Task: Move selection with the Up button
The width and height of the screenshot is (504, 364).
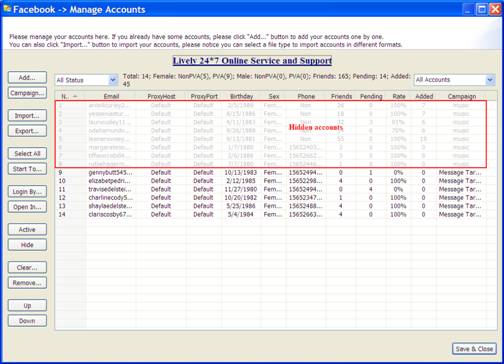Action: click(27, 306)
